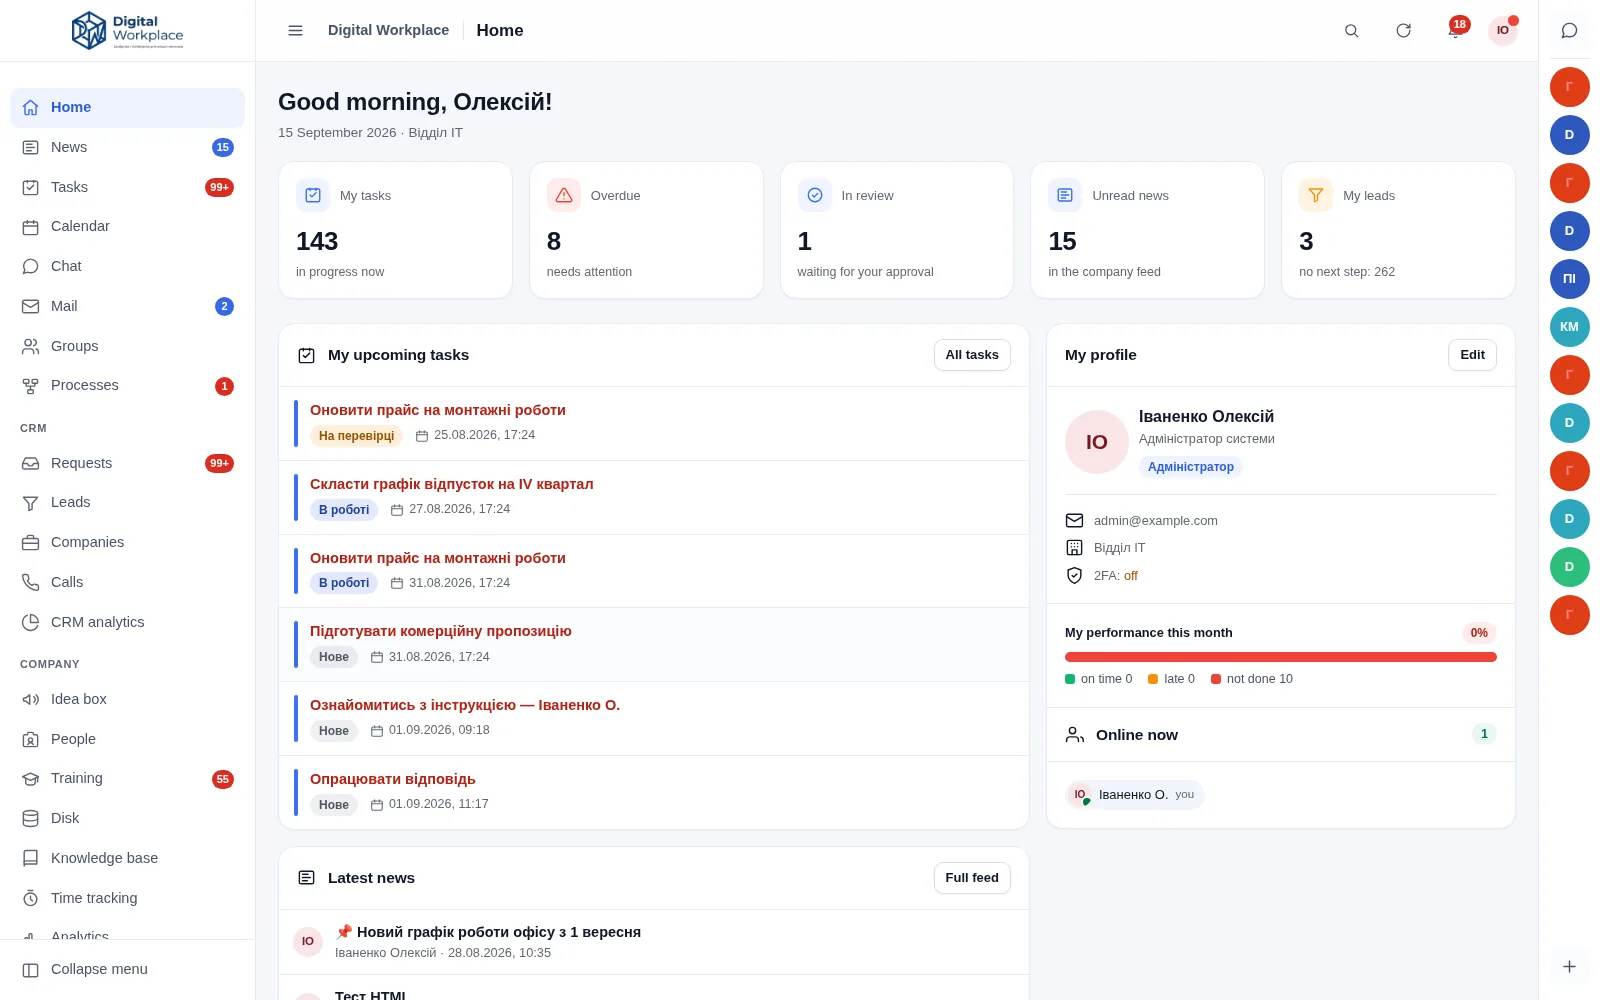Screen dimensions: 1600x1000
Task: Open notifications bell with 18 badge
Action: (1455, 30)
